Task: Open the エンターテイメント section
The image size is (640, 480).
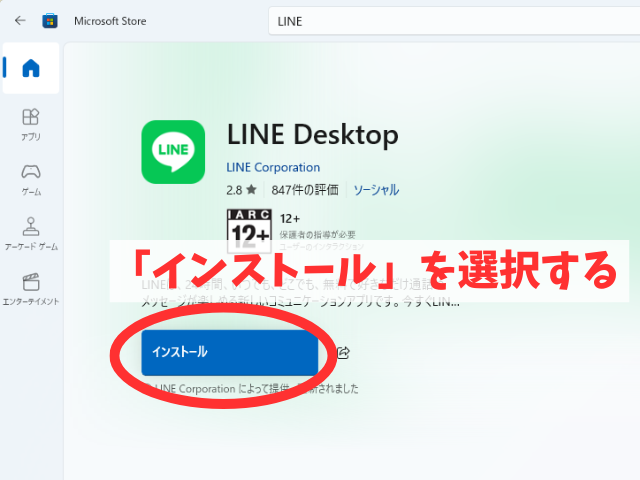Action: pos(31,289)
